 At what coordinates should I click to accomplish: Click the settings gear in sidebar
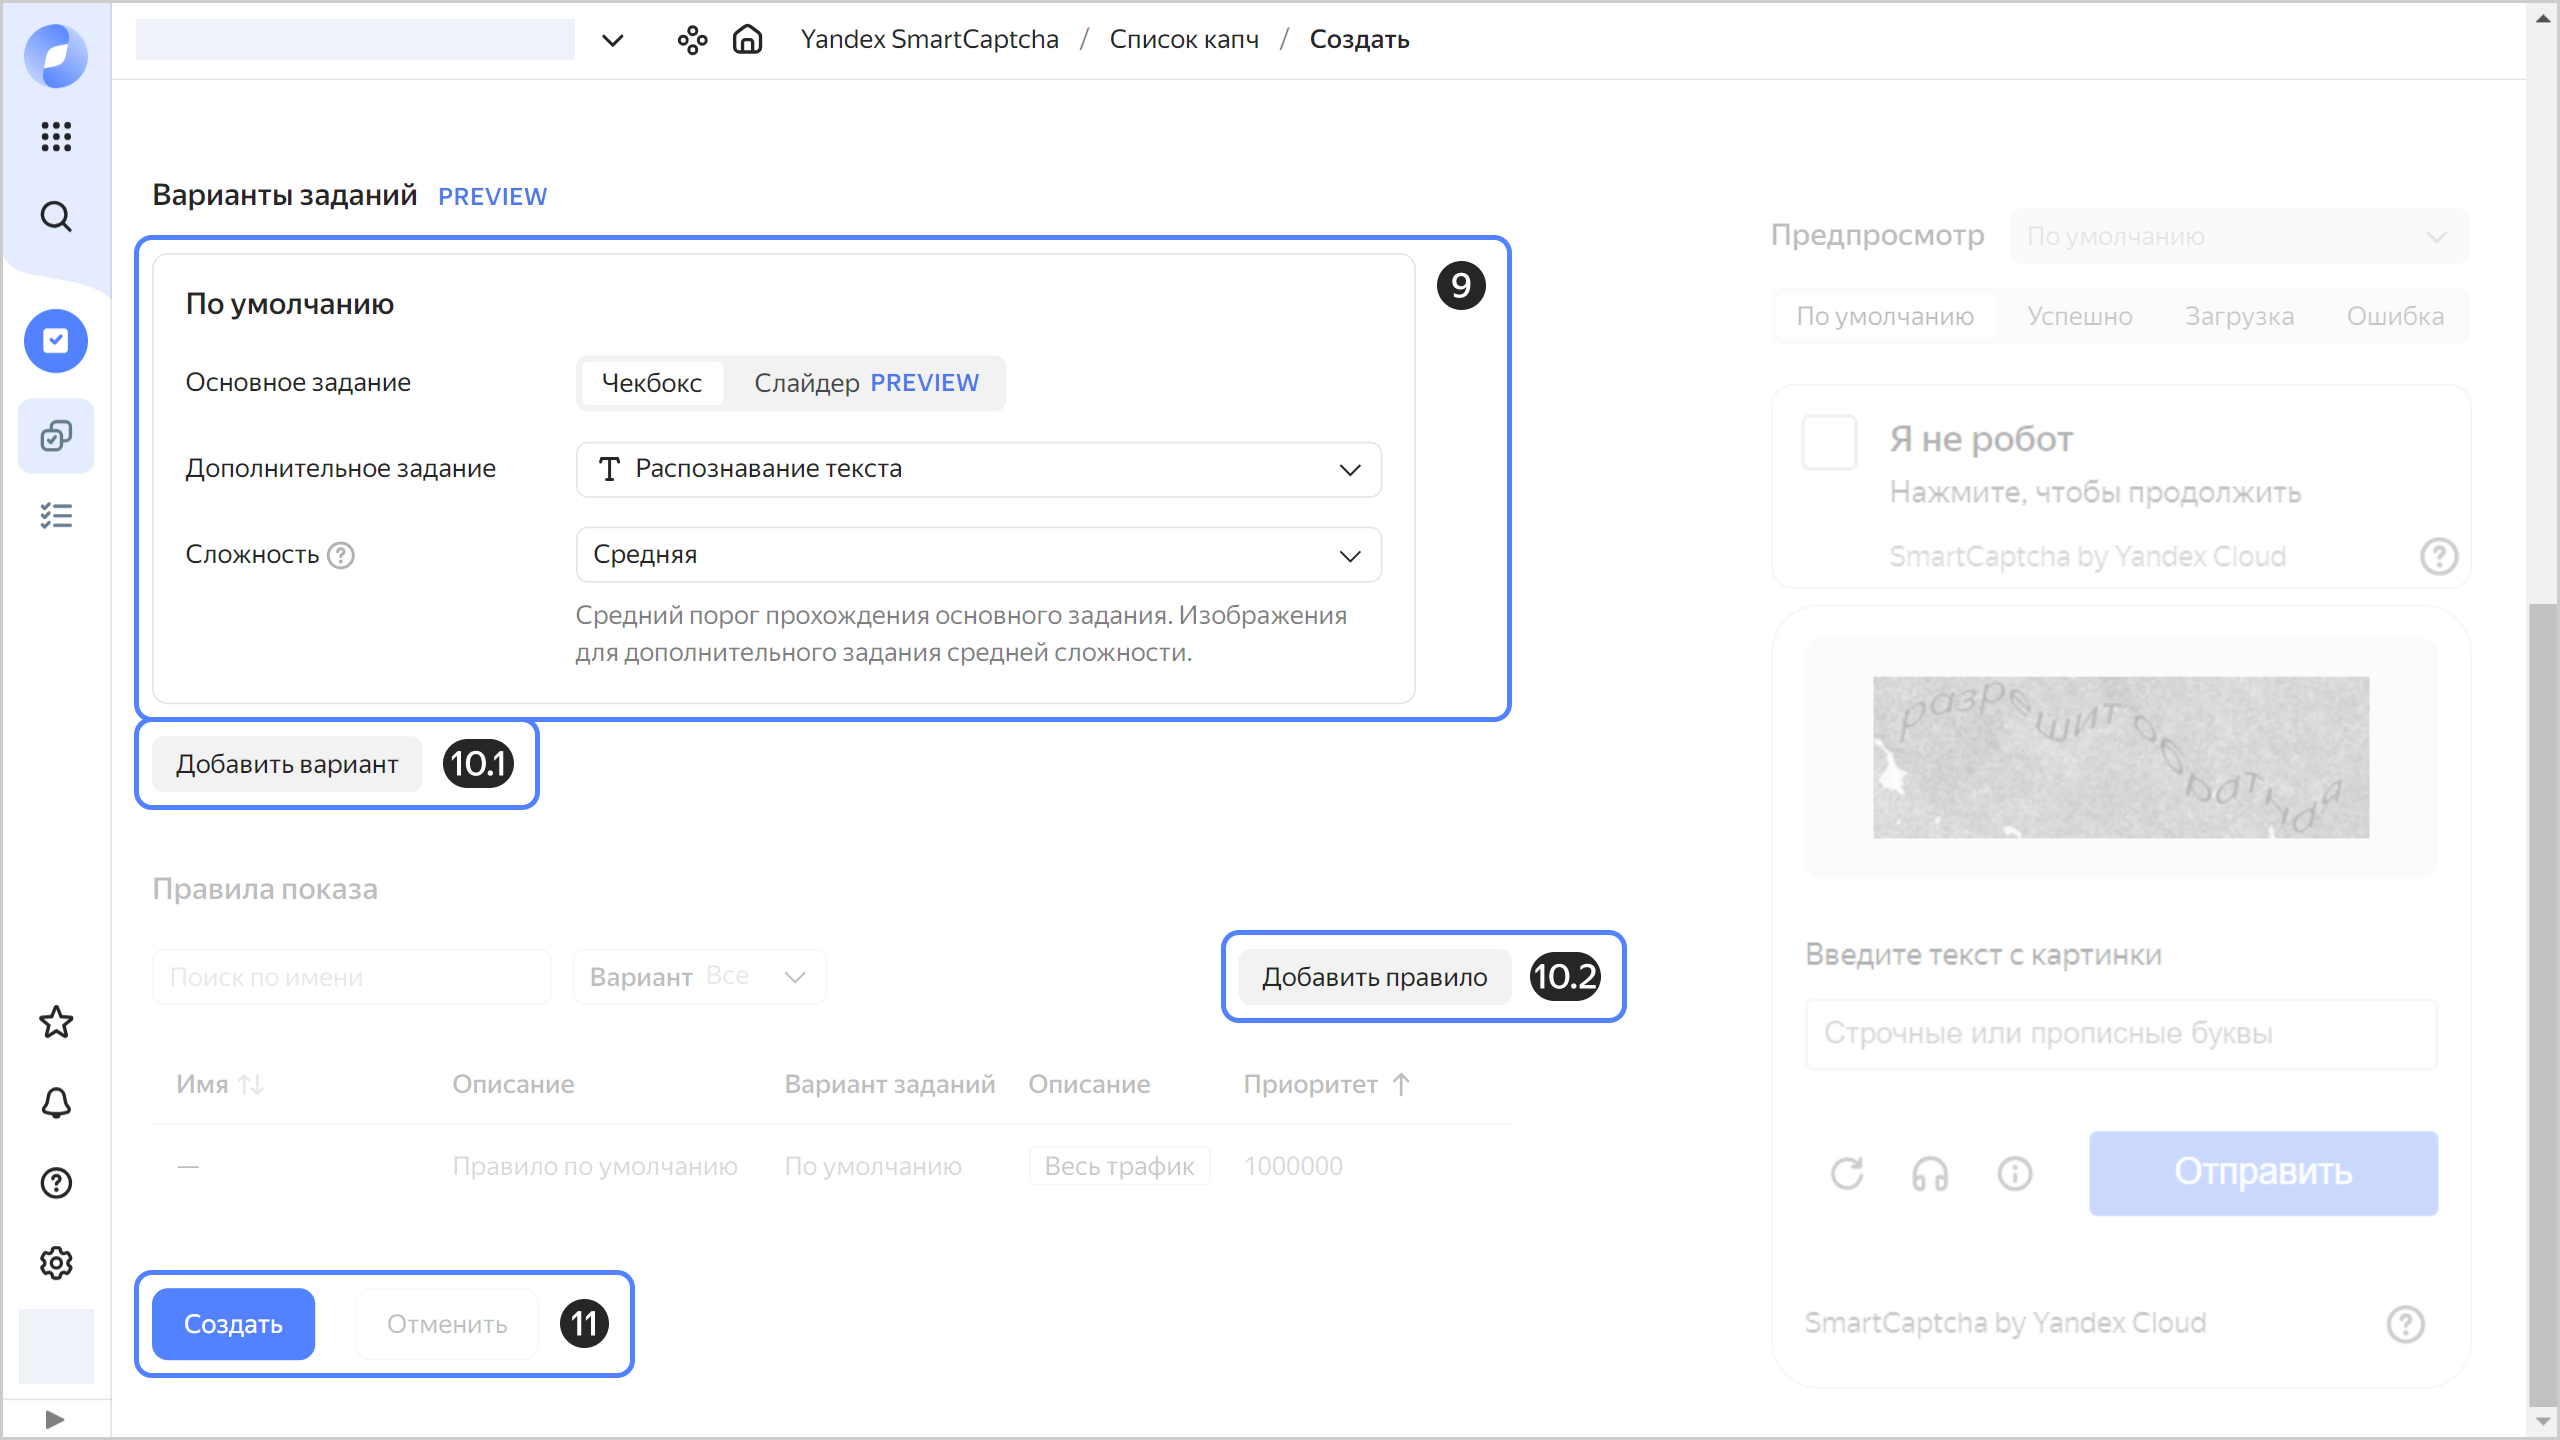coord(56,1263)
